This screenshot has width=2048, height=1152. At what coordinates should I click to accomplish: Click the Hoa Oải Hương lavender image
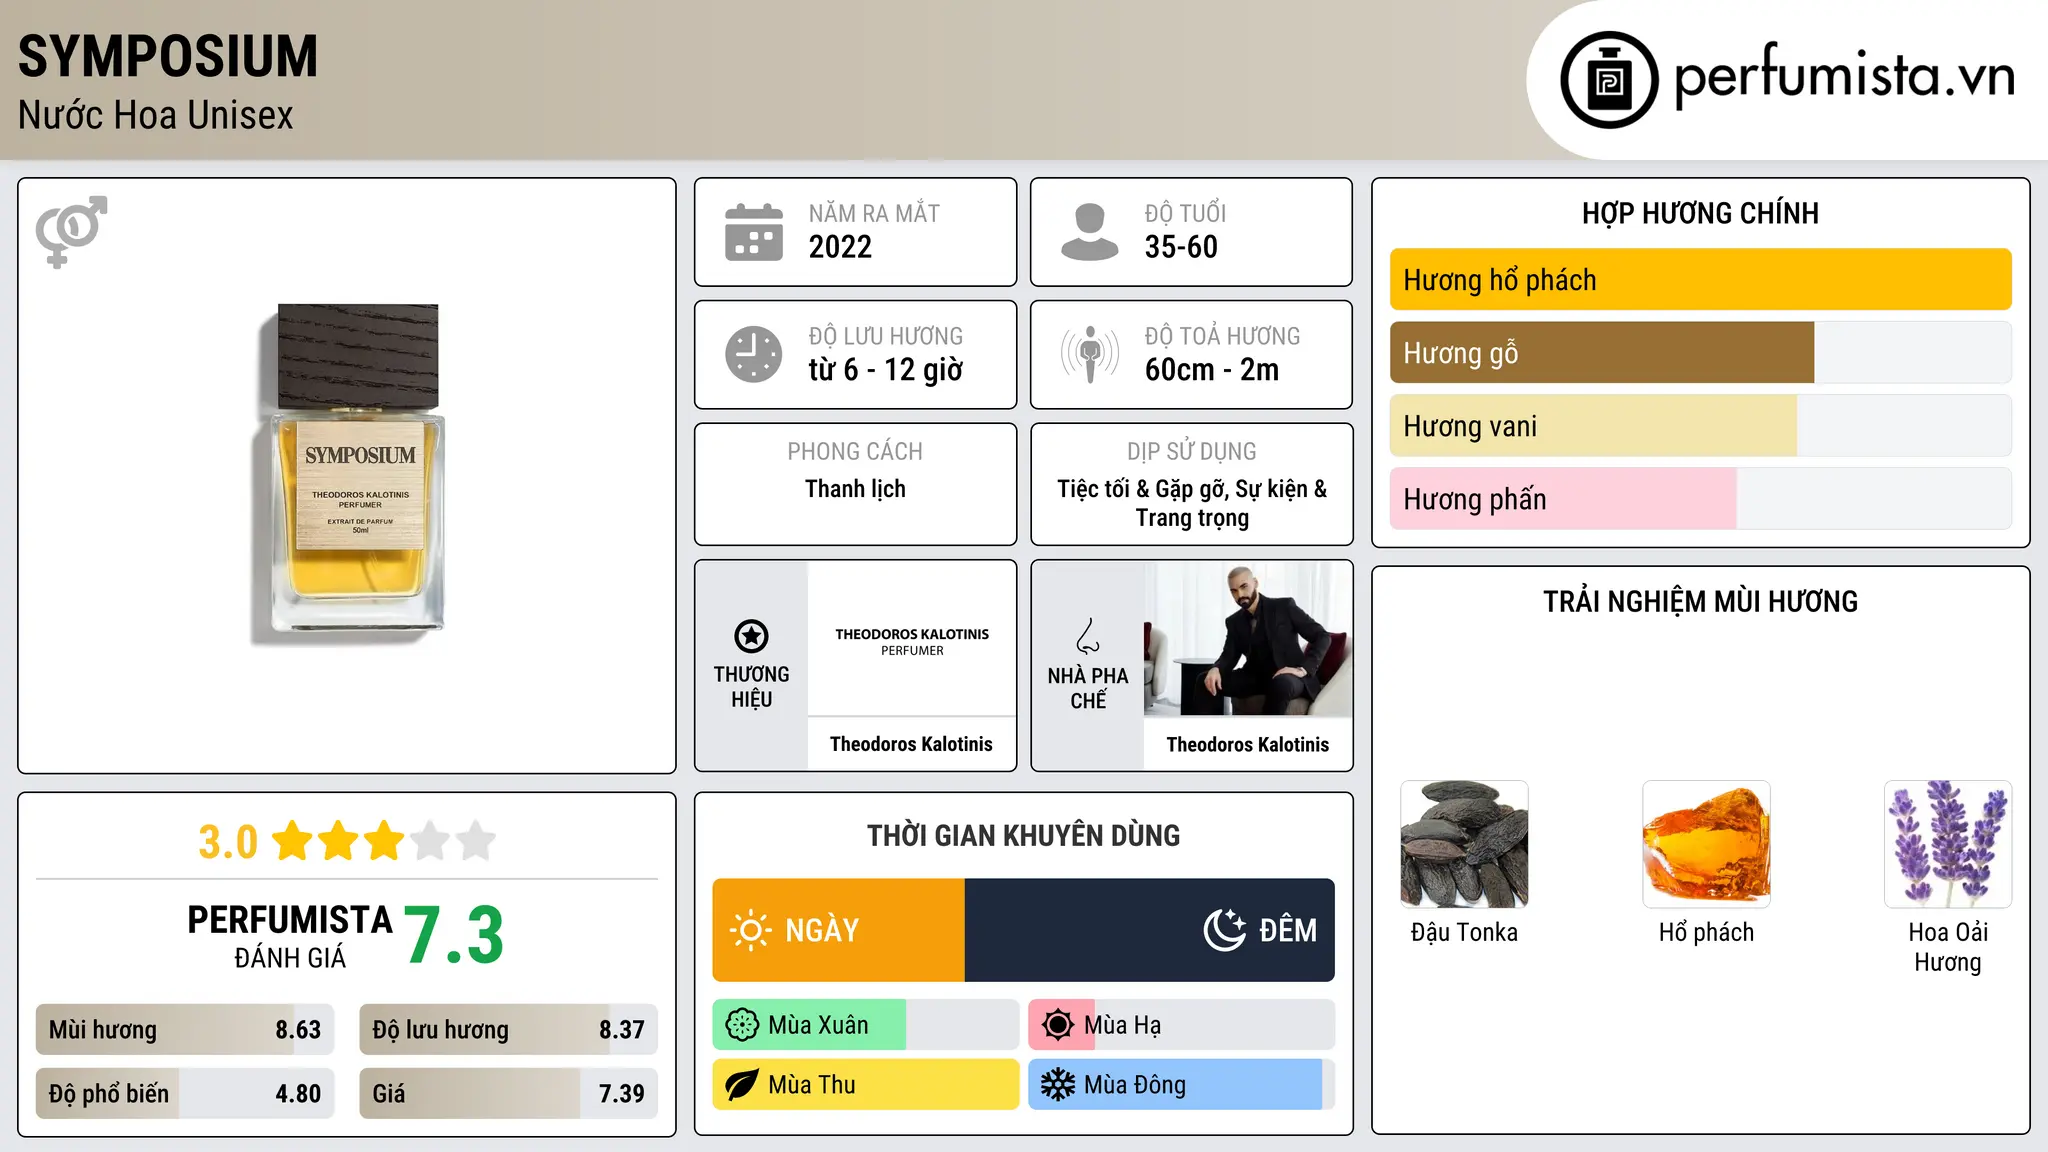pos(1948,844)
